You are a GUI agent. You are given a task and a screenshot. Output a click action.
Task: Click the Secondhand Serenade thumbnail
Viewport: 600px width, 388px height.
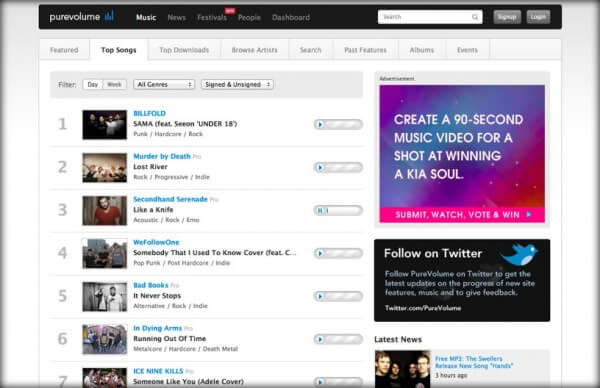click(104, 210)
